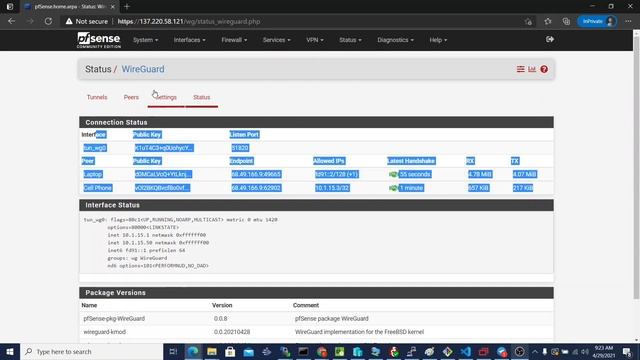
Task: Click the pfSense-pkg-WireGuard package name
Action: 114,318
